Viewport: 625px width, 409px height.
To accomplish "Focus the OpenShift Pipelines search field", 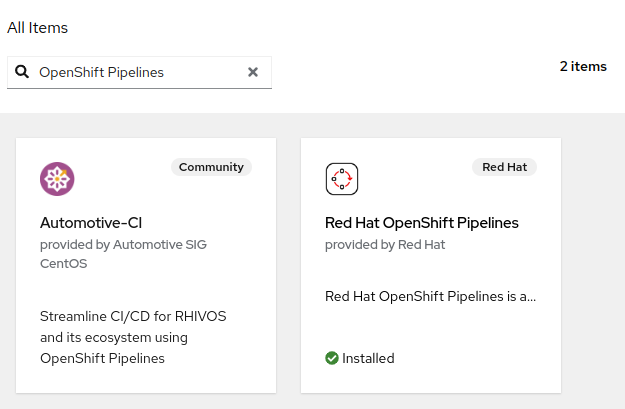I will pos(140,73).
